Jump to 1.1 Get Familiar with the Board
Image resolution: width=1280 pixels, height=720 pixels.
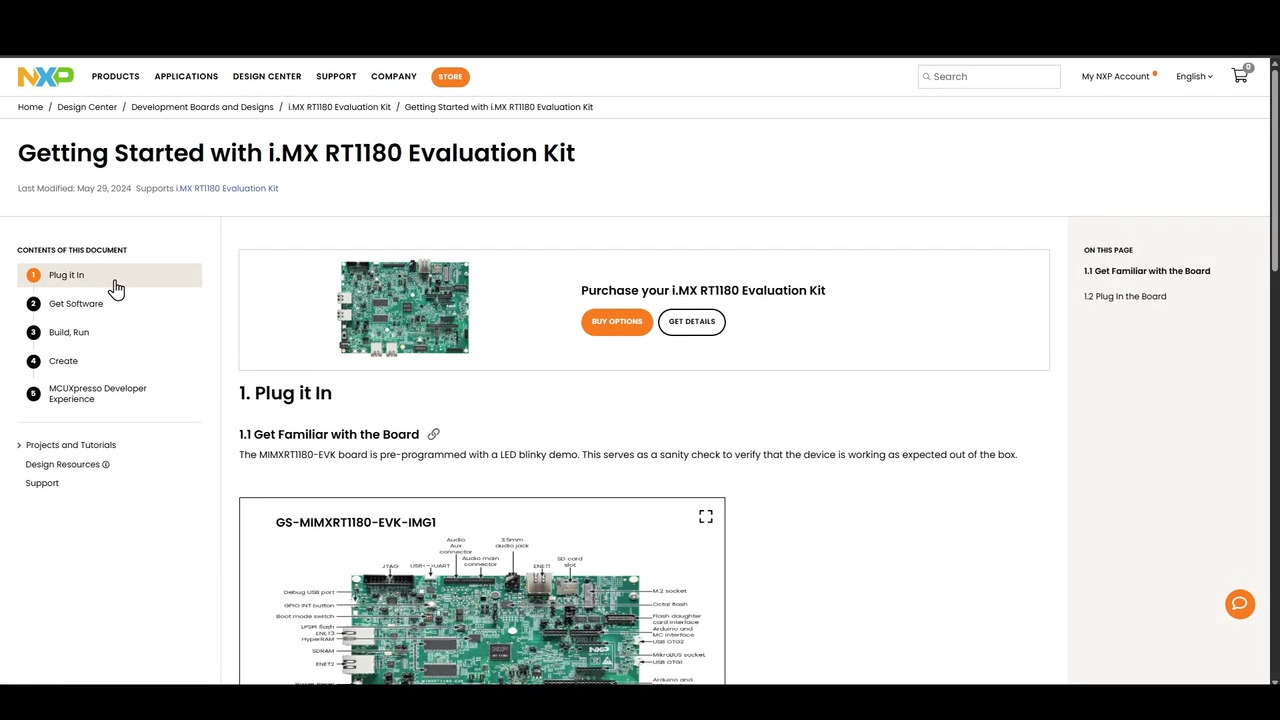pyautogui.click(x=1147, y=271)
